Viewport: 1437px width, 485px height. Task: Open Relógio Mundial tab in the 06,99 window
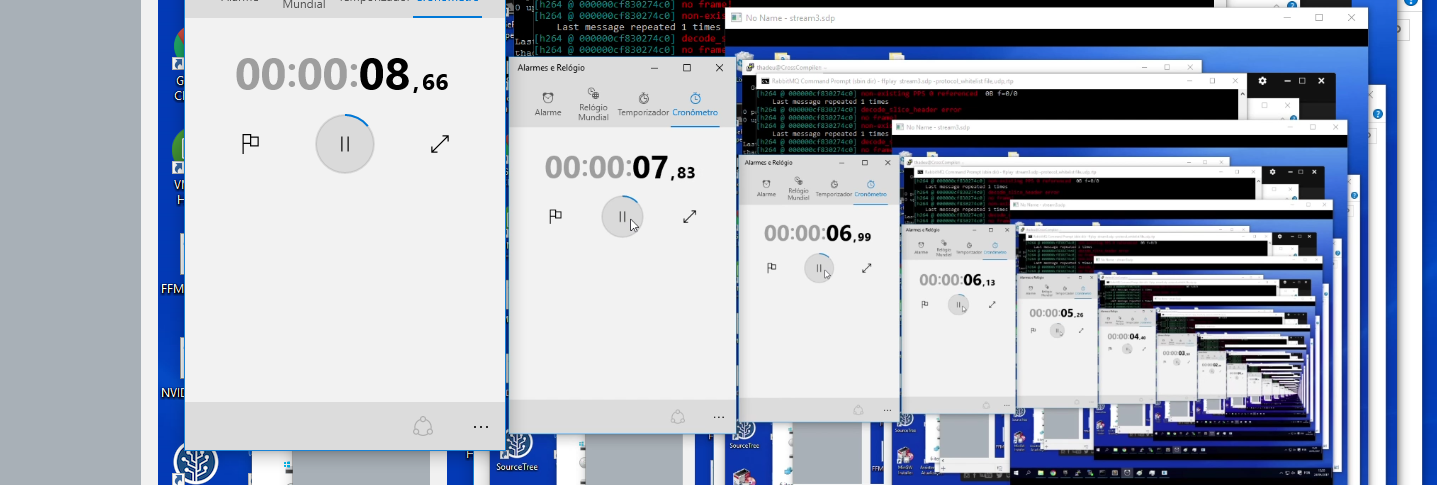tap(798, 190)
